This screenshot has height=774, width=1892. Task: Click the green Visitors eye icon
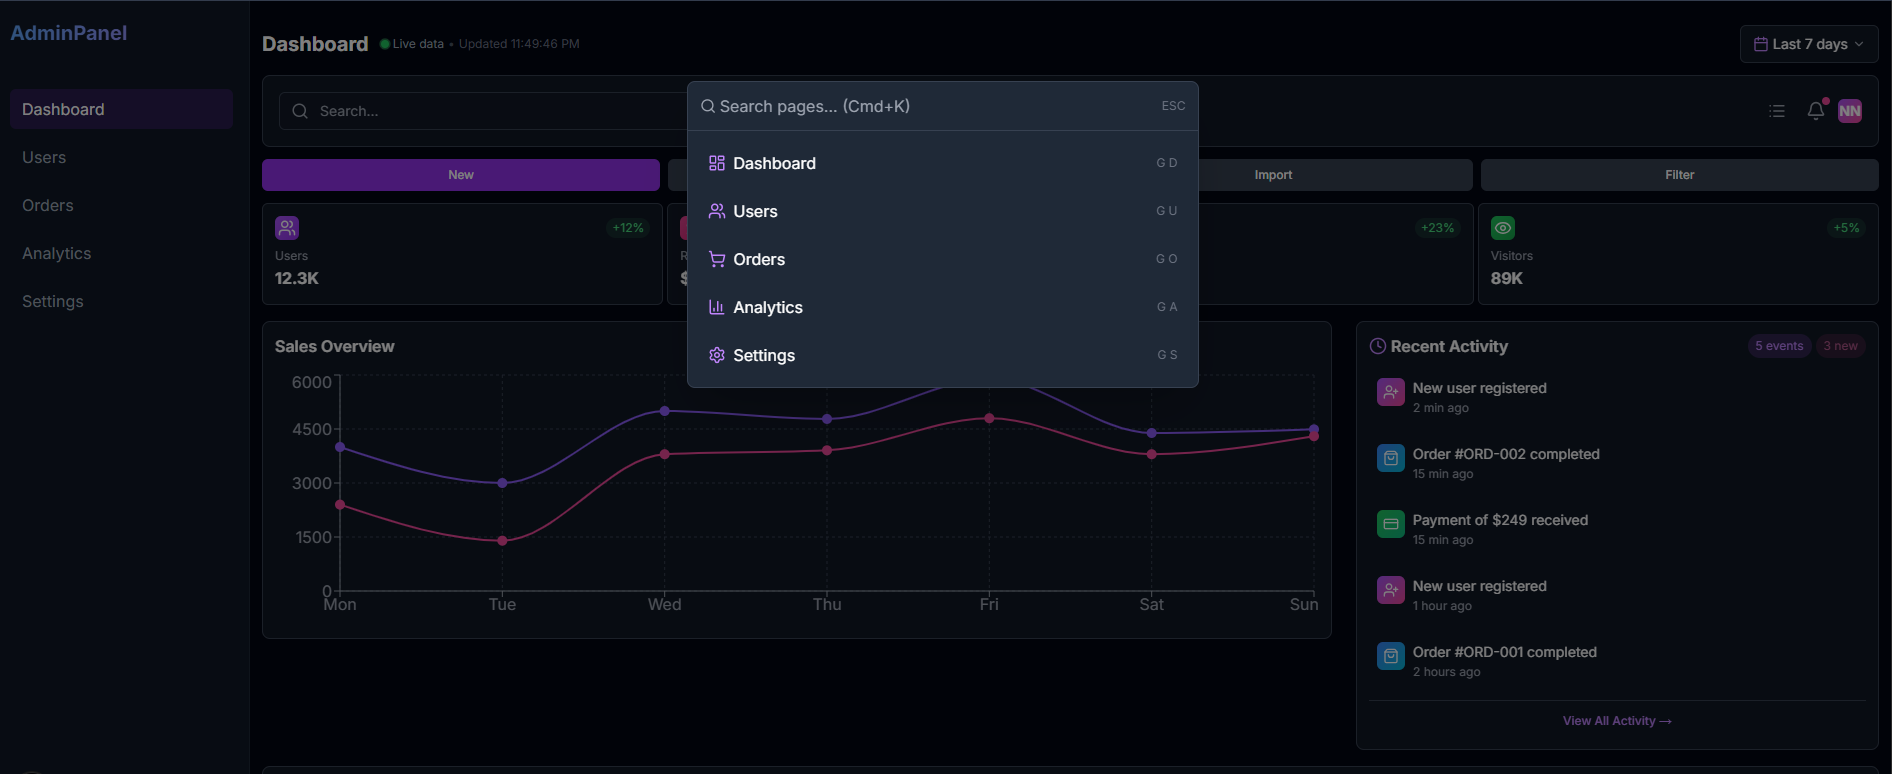click(x=1502, y=228)
